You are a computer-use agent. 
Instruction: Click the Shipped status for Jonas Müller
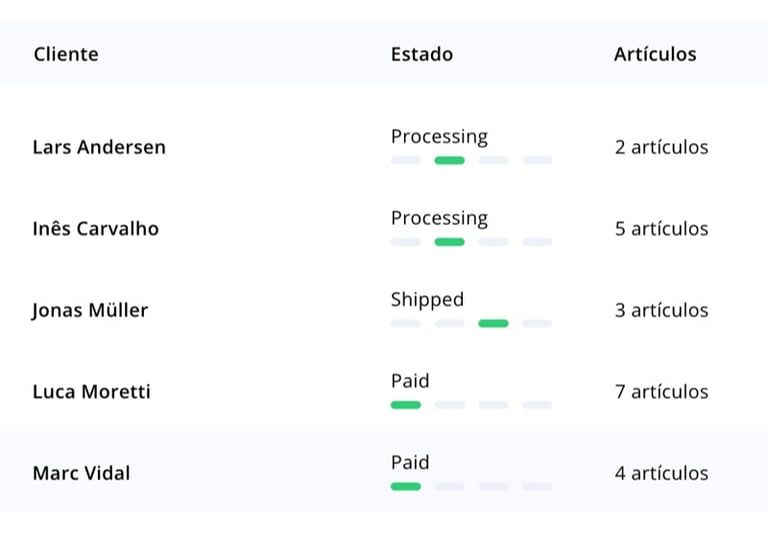point(427,299)
